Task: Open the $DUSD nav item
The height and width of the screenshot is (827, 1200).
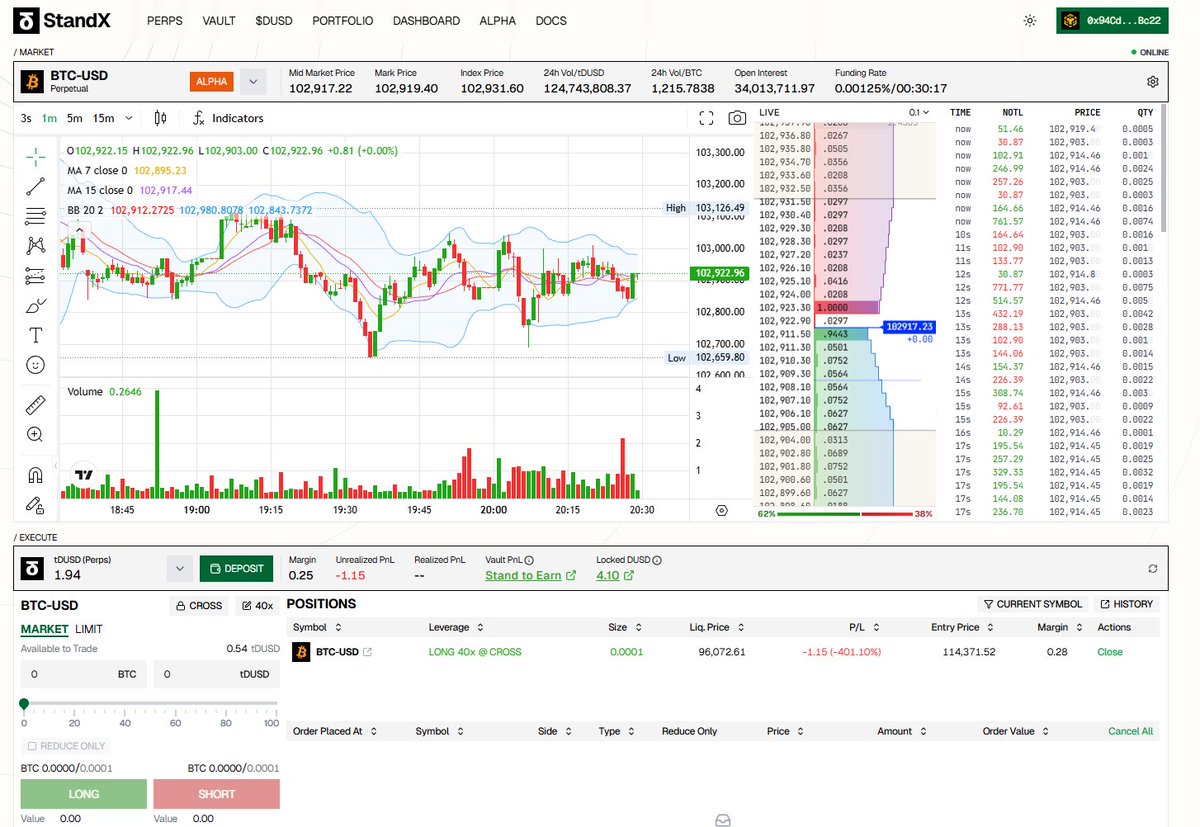Action: pyautogui.click(x=274, y=21)
